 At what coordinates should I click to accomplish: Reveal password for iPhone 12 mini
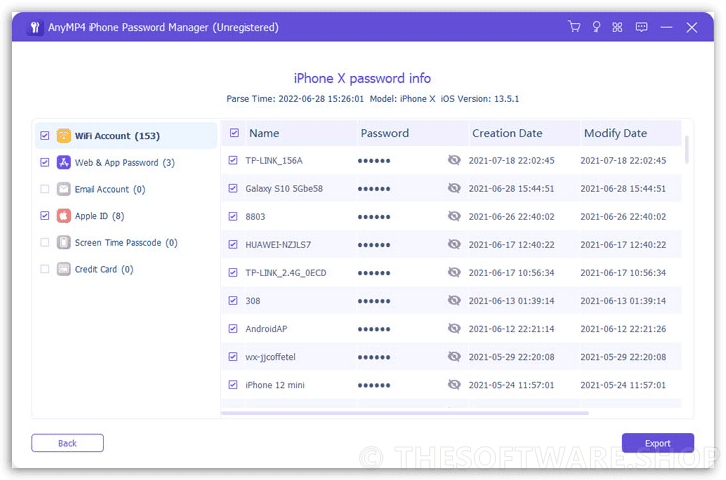tap(454, 385)
